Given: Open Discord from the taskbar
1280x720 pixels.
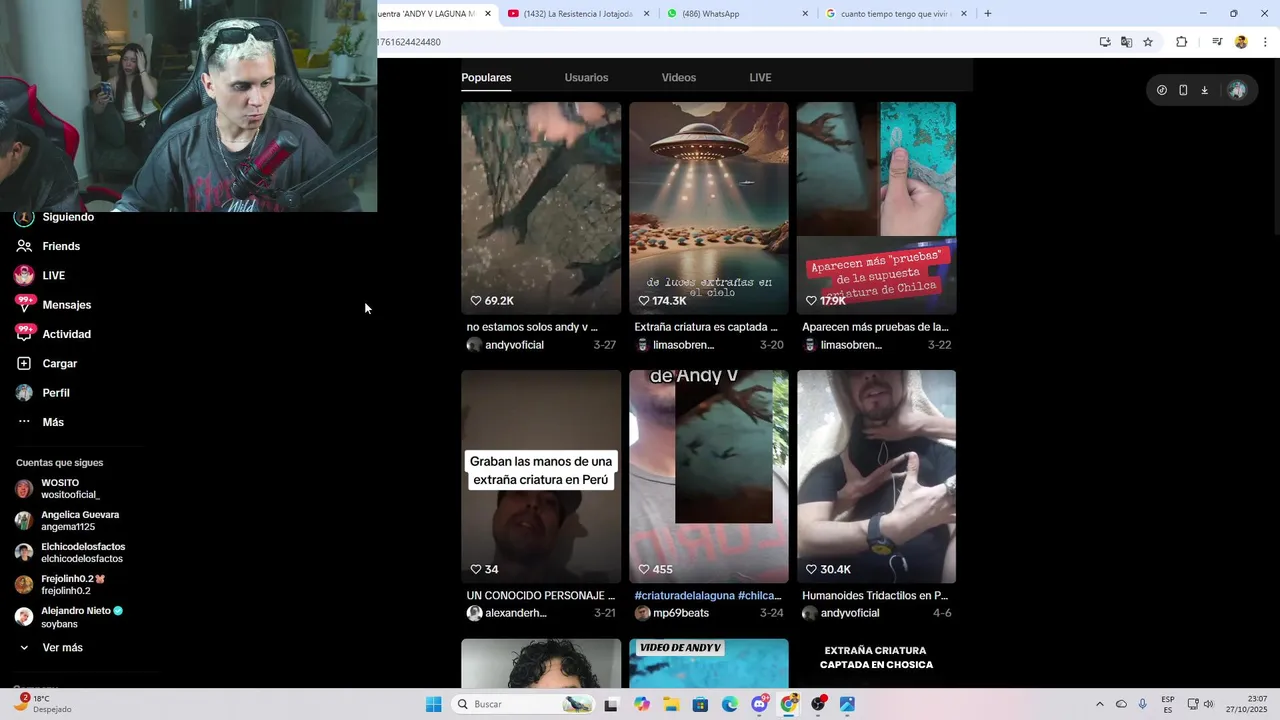Looking at the screenshot, I should pos(760,704).
